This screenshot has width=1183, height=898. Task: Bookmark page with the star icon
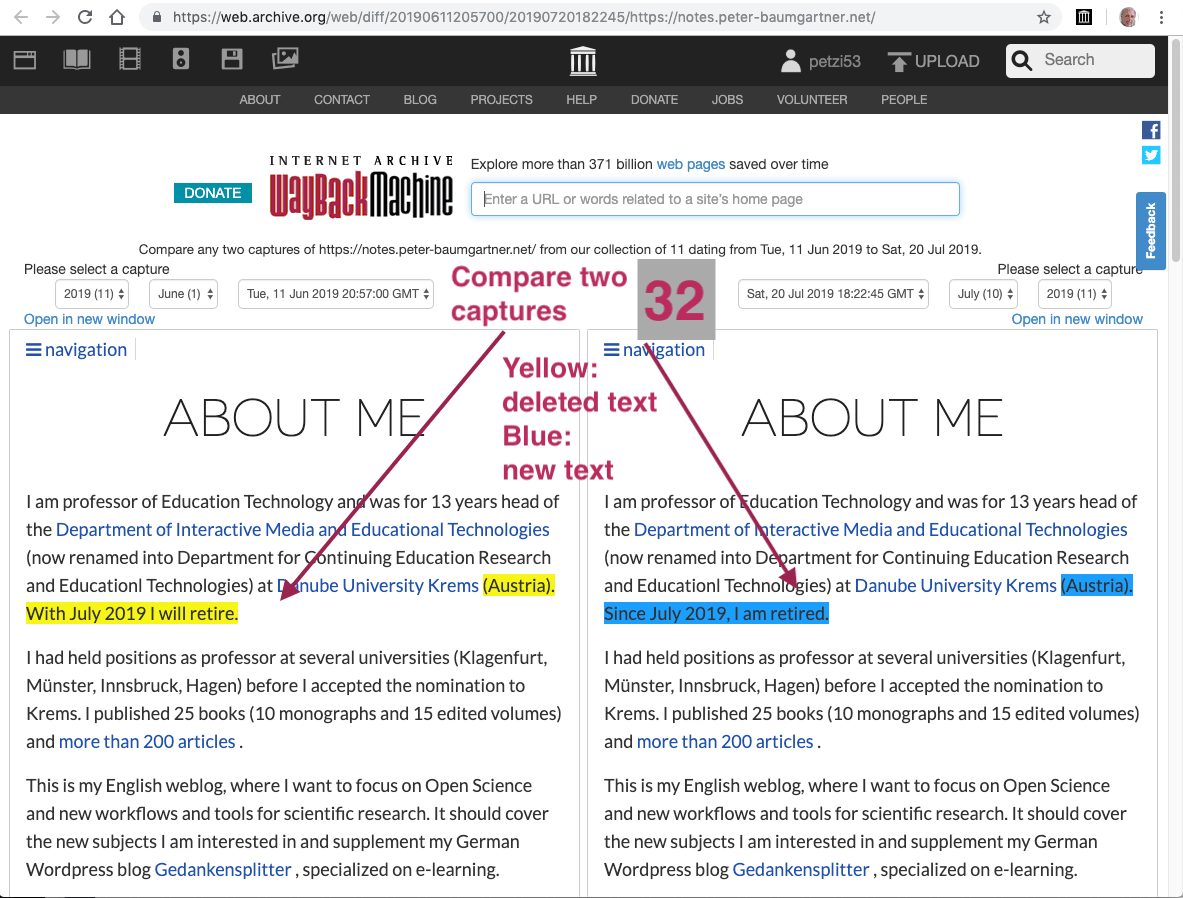(x=1044, y=17)
